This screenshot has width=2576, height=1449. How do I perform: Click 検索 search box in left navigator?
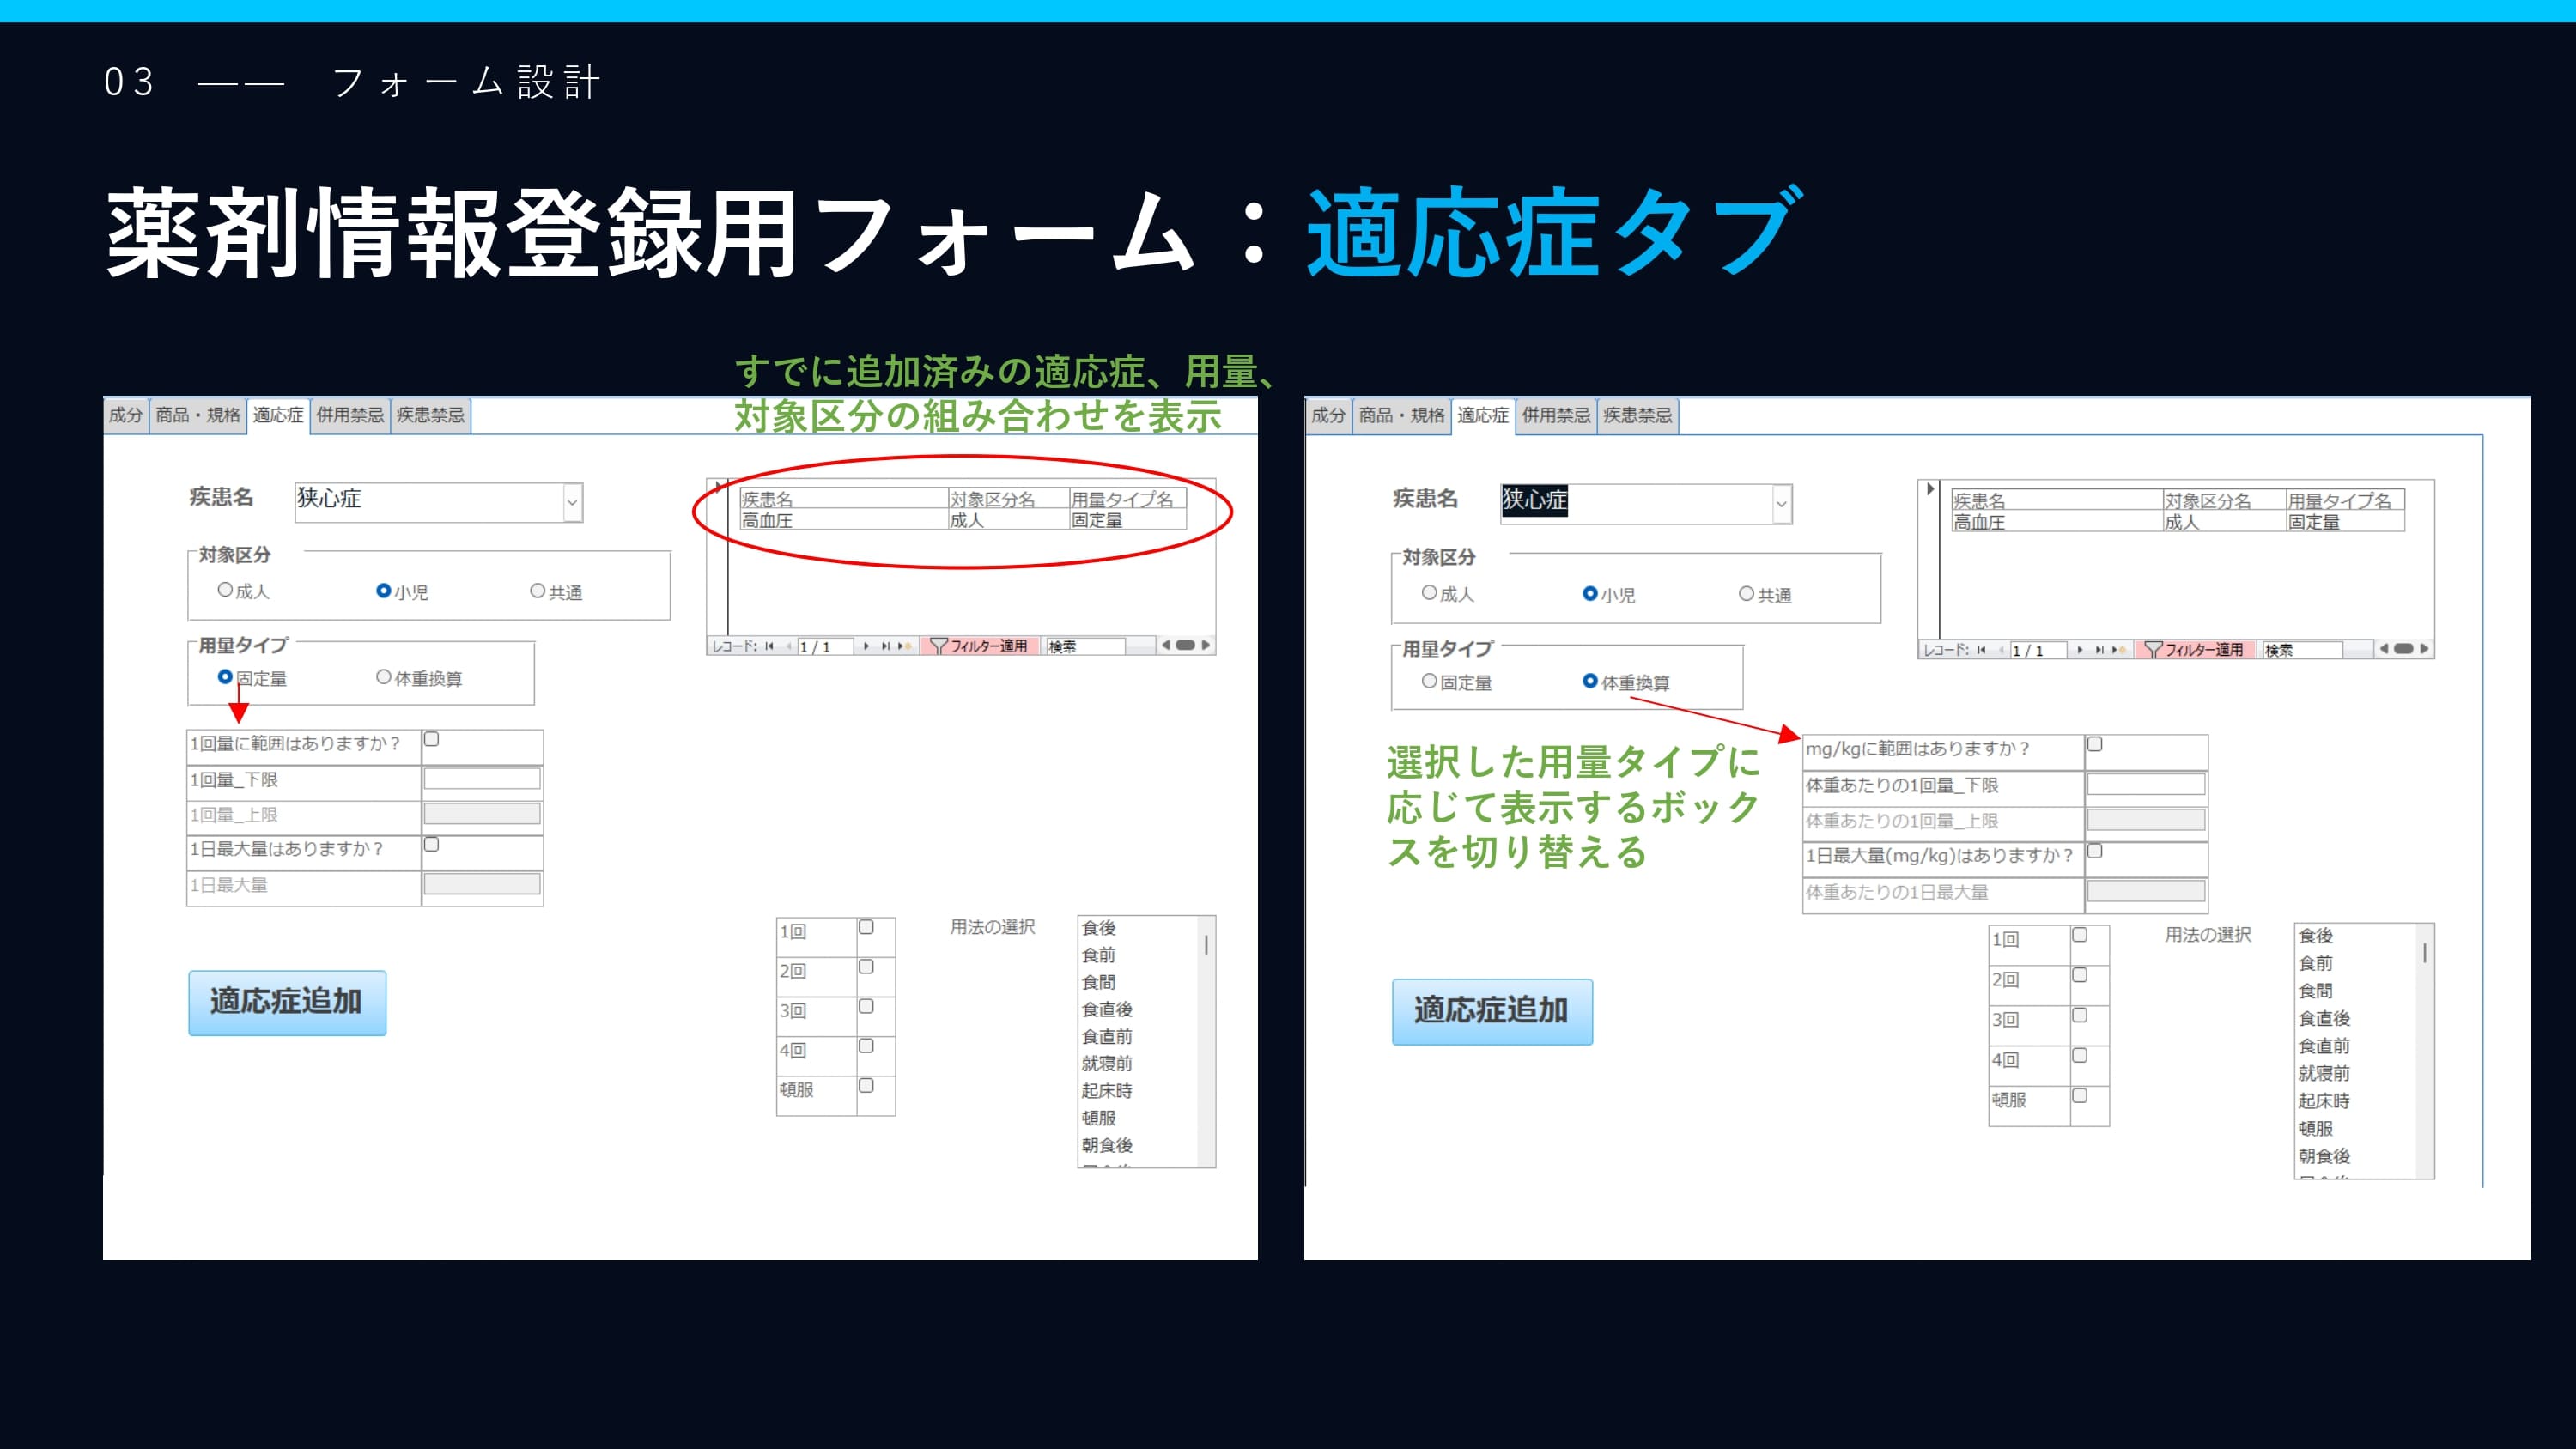(x=1085, y=646)
